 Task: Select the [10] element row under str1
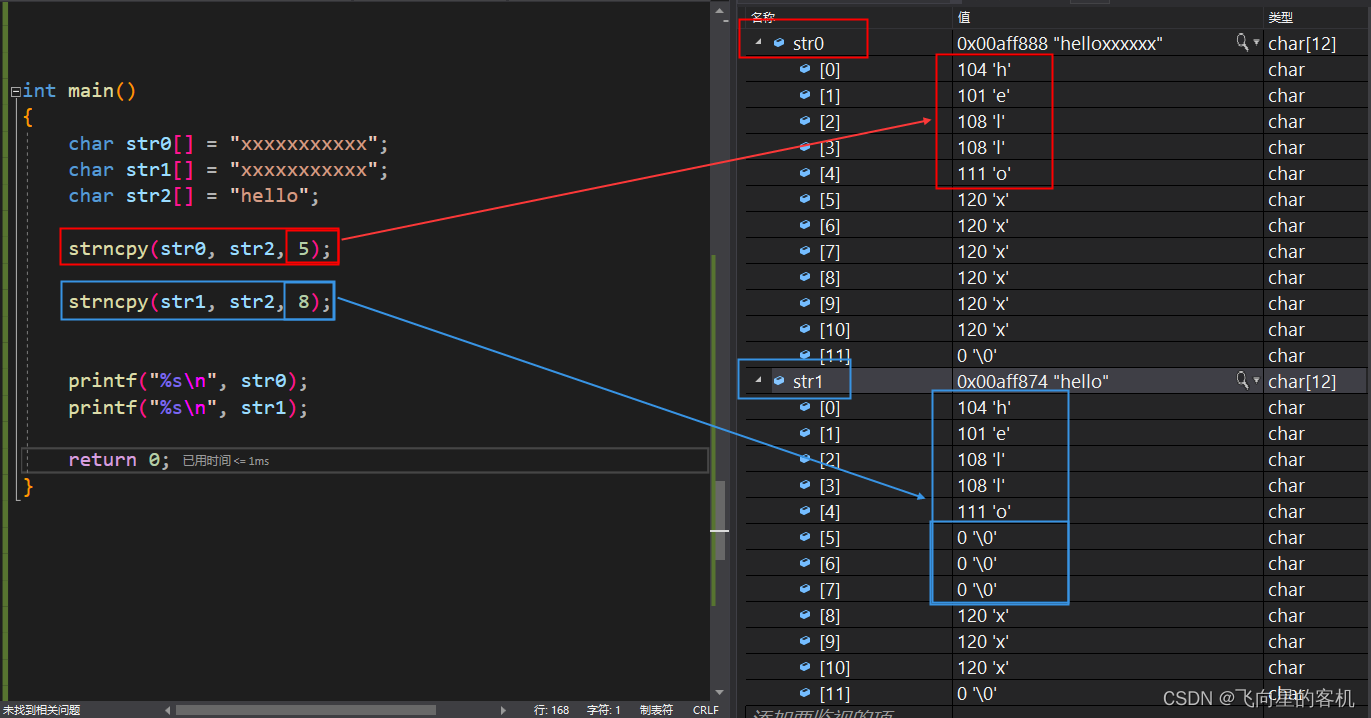pos(1058,668)
